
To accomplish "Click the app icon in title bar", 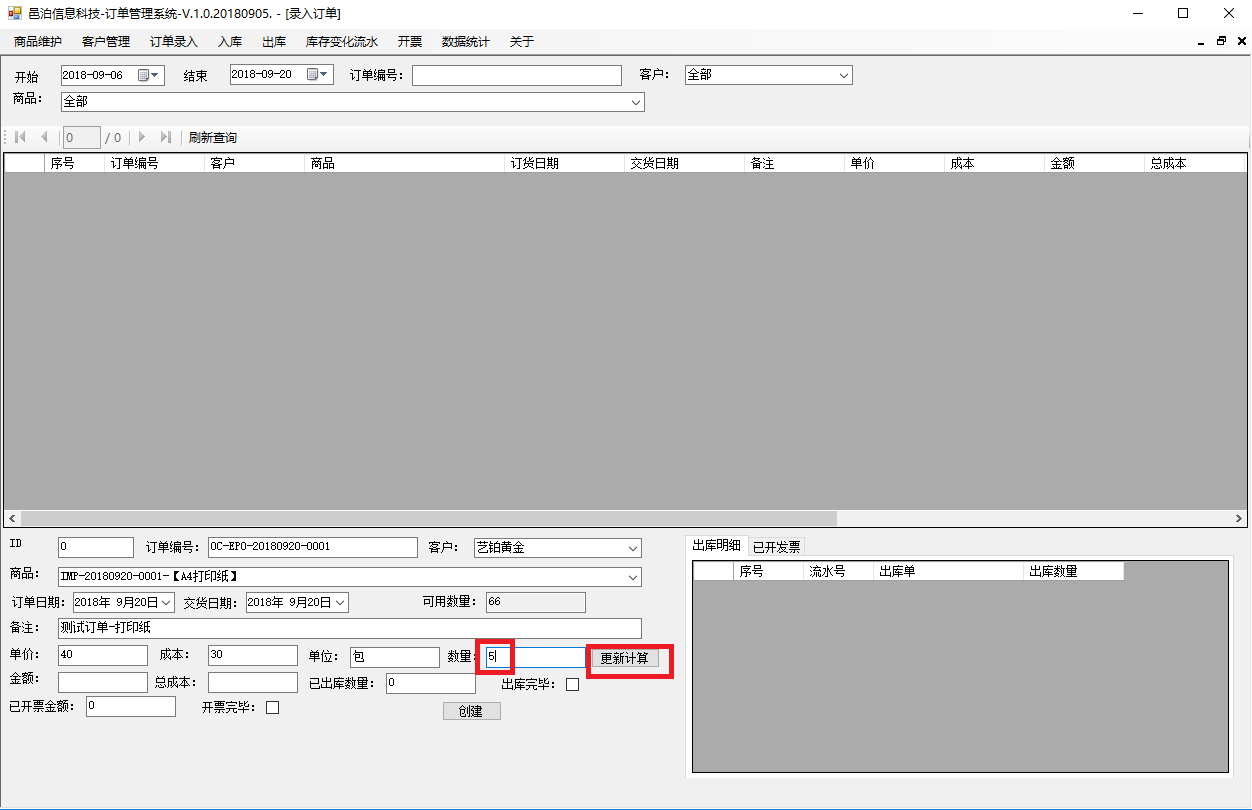I will click(14, 13).
